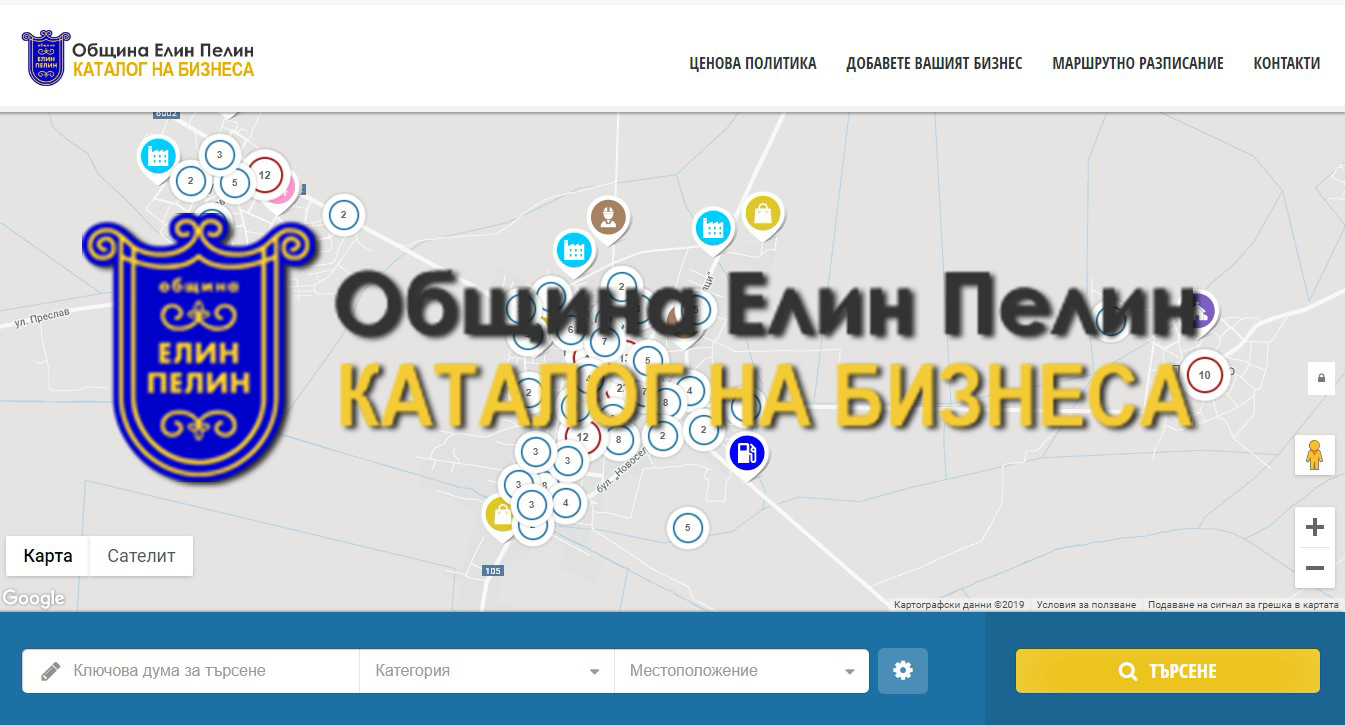1345x725 pixels.
Task: Click the map zoom out minus button
Action: pyautogui.click(x=1315, y=568)
